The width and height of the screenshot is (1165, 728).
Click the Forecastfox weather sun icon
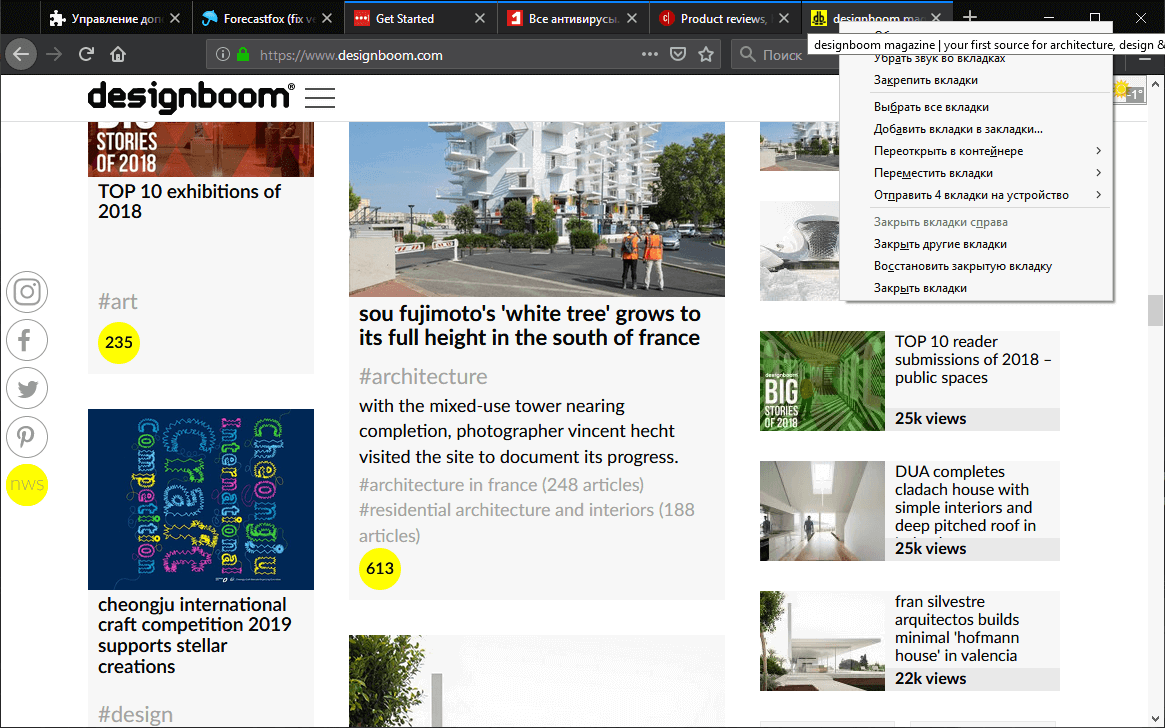click(x=1120, y=90)
